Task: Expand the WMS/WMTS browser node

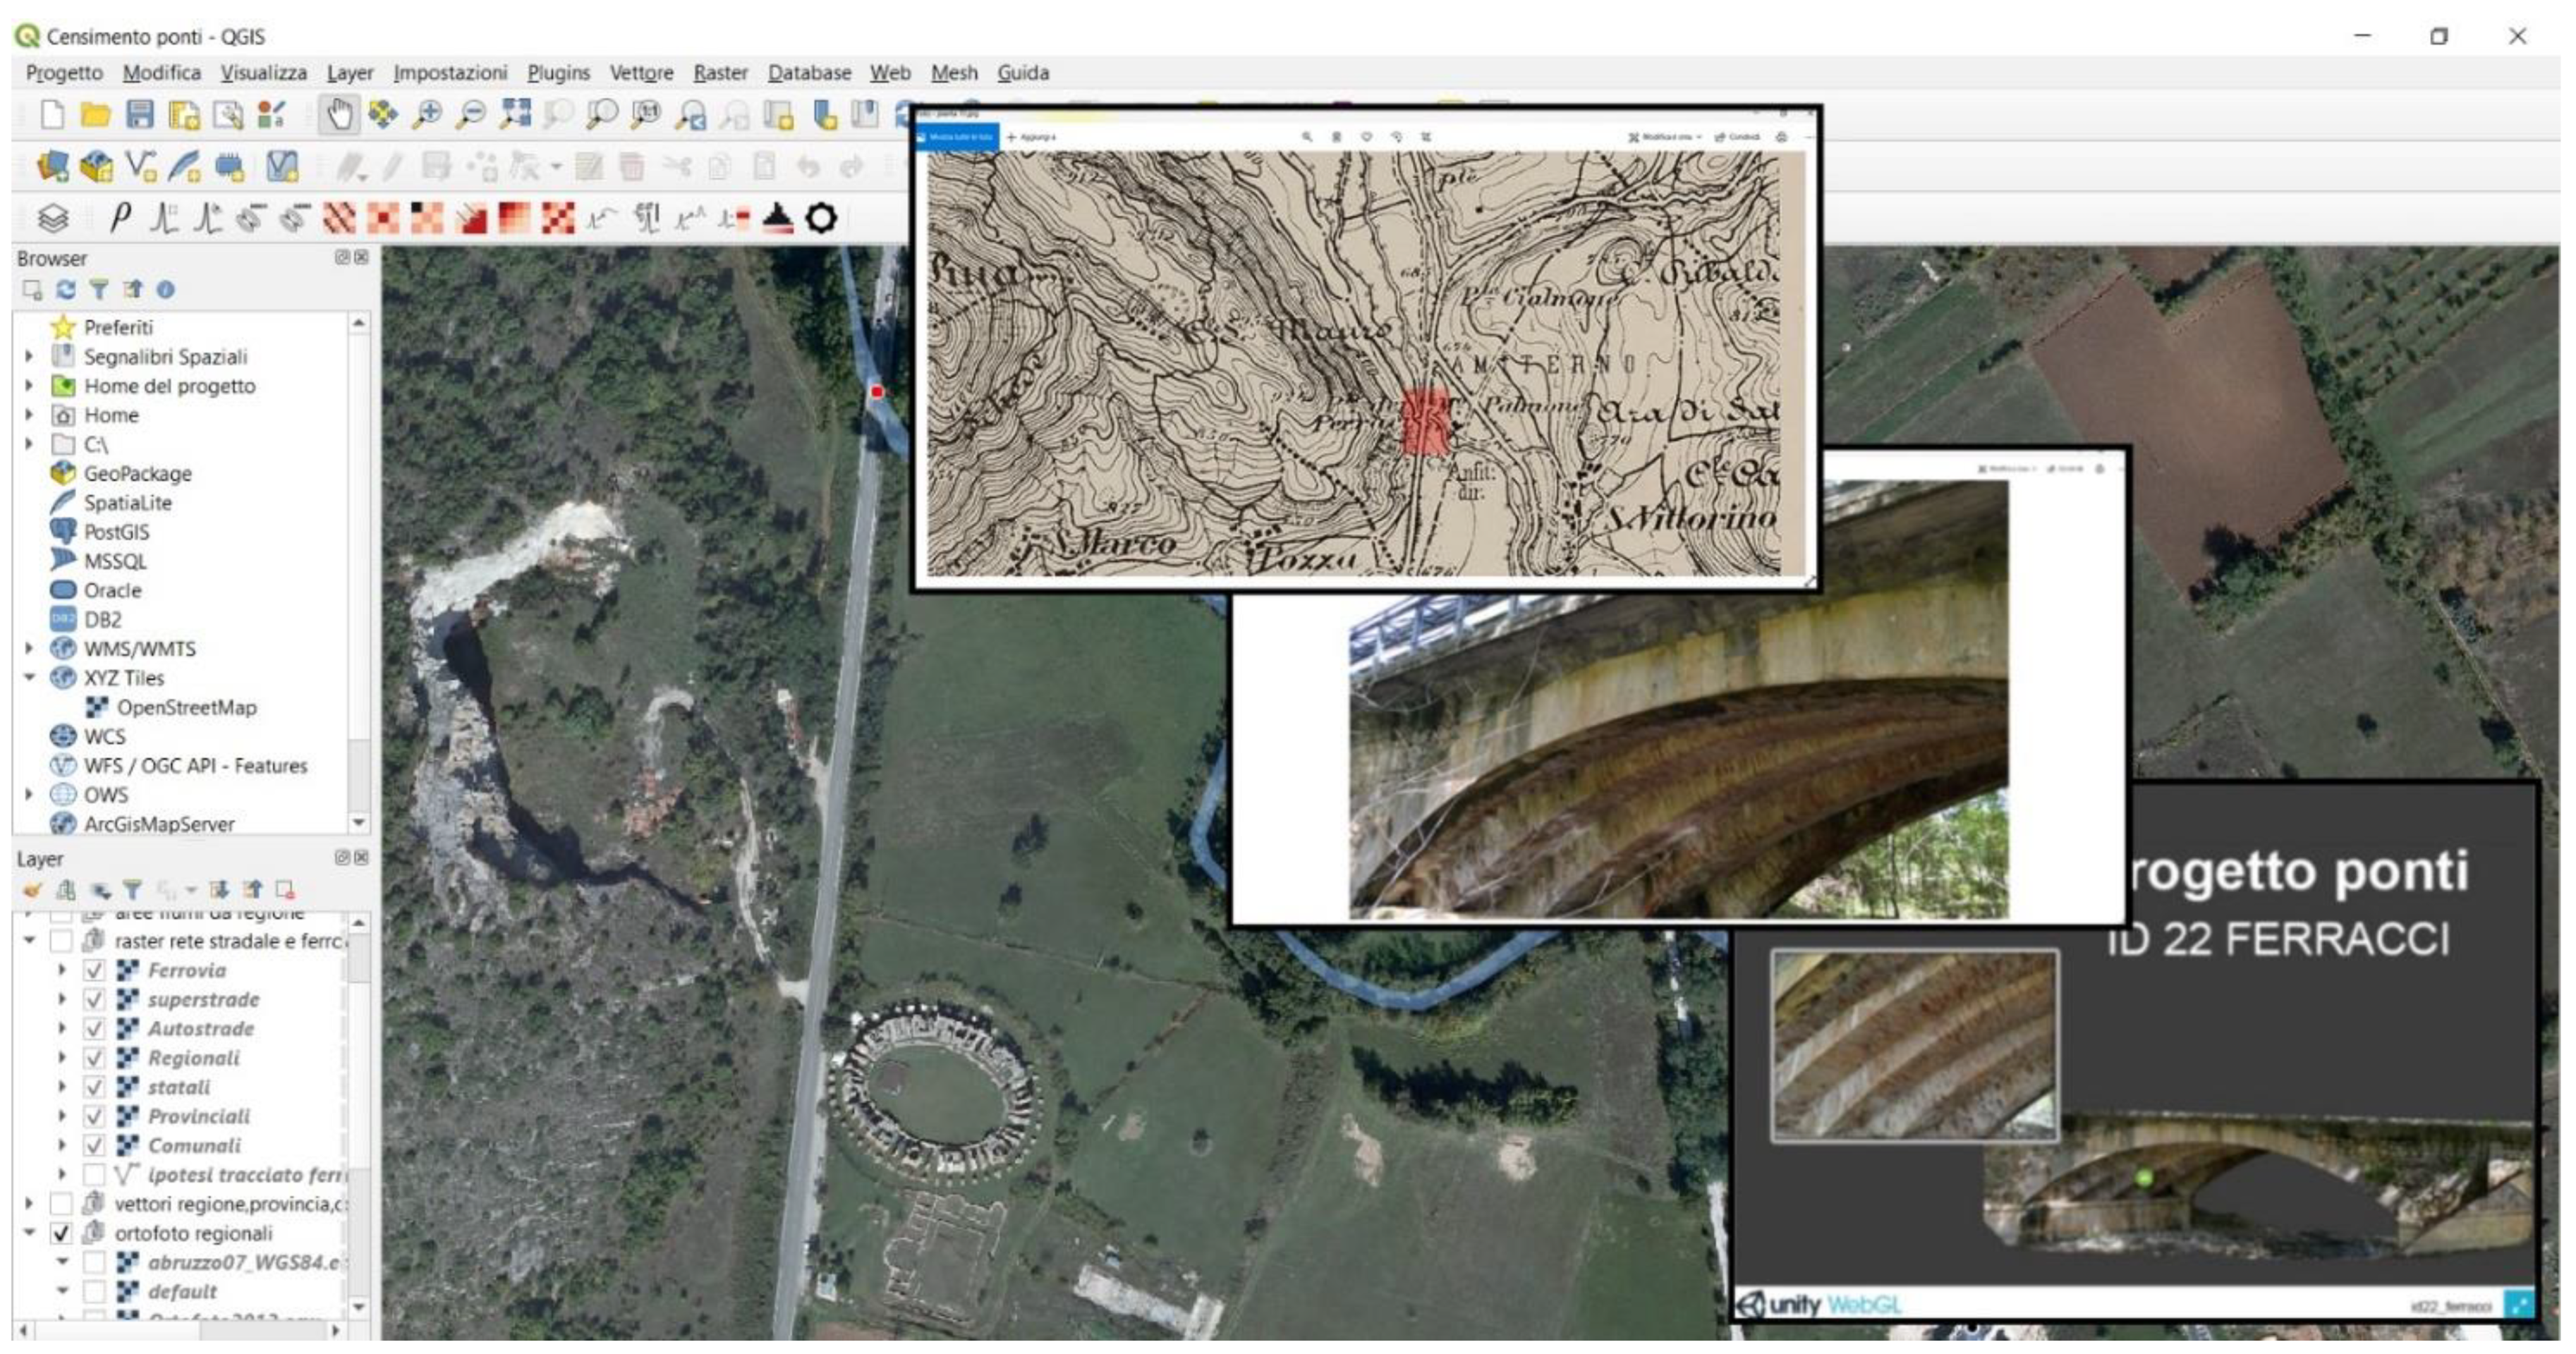Action: tap(29, 649)
